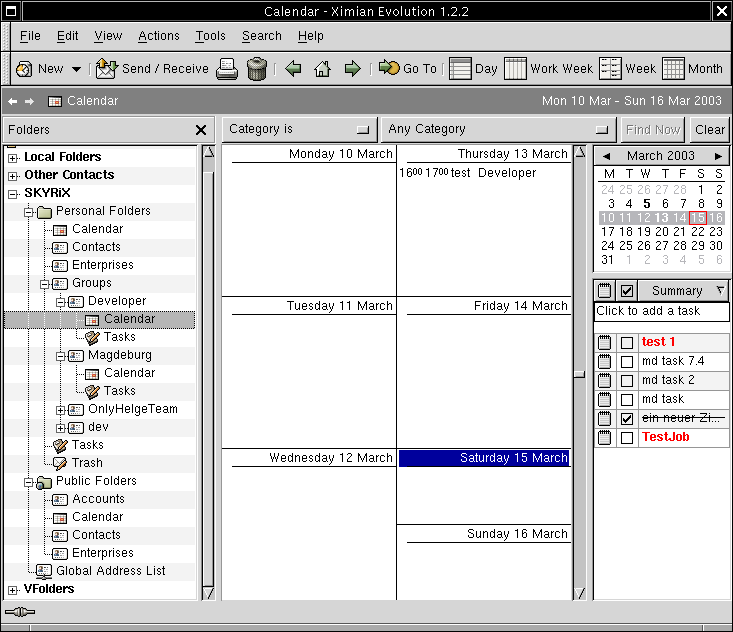
Task: Mark TestJob task as complete
Action: coord(627,438)
